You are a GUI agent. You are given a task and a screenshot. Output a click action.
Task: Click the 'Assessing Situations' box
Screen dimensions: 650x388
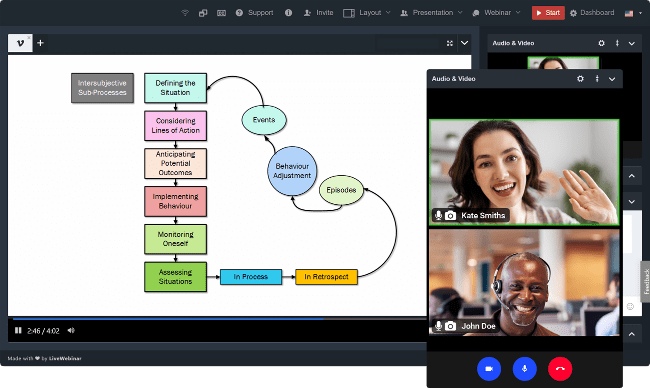pyautogui.click(x=175, y=277)
